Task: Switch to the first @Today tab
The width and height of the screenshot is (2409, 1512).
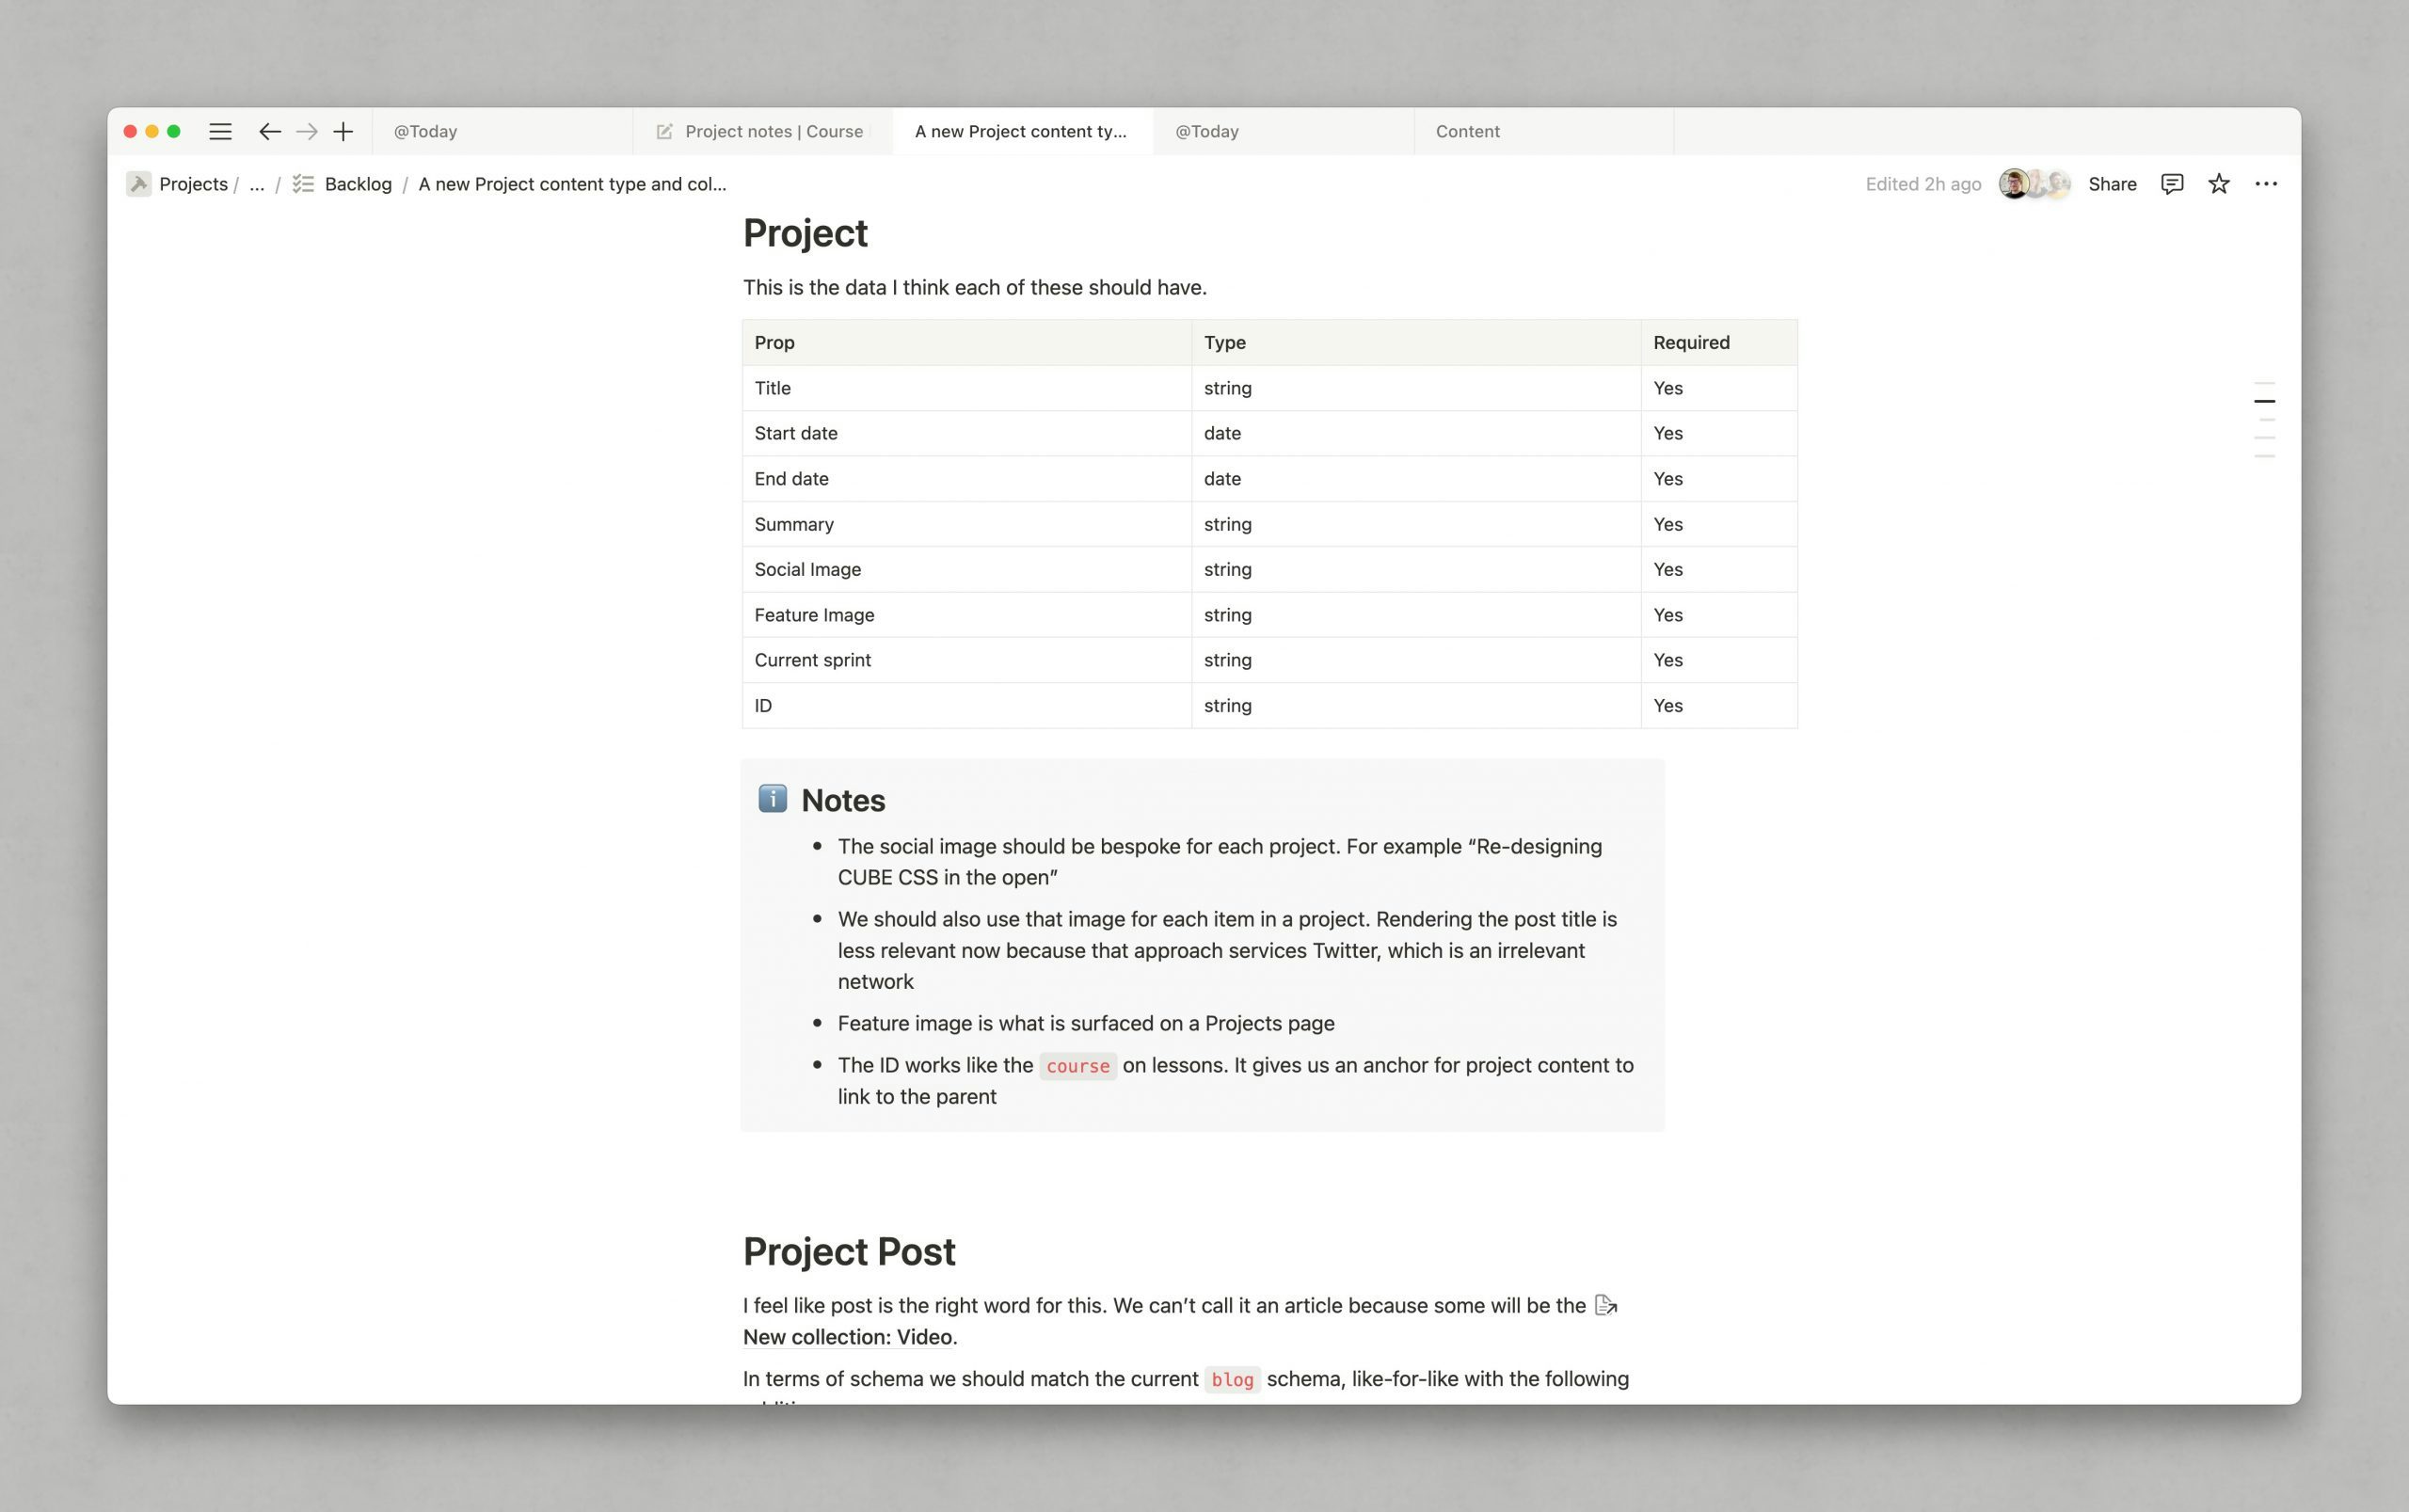Action: 502,131
